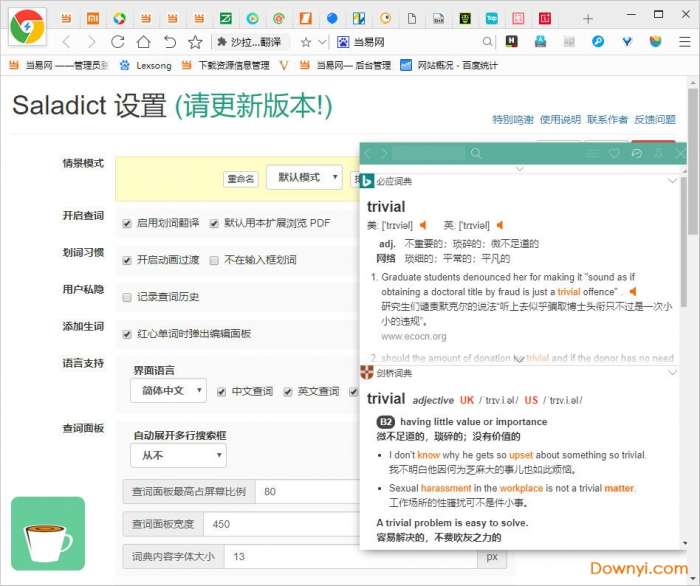The width and height of the screenshot is (700, 586).
Task: Pin the dictionary panel with pushpin icon
Action: pyautogui.click(x=658, y=153)
